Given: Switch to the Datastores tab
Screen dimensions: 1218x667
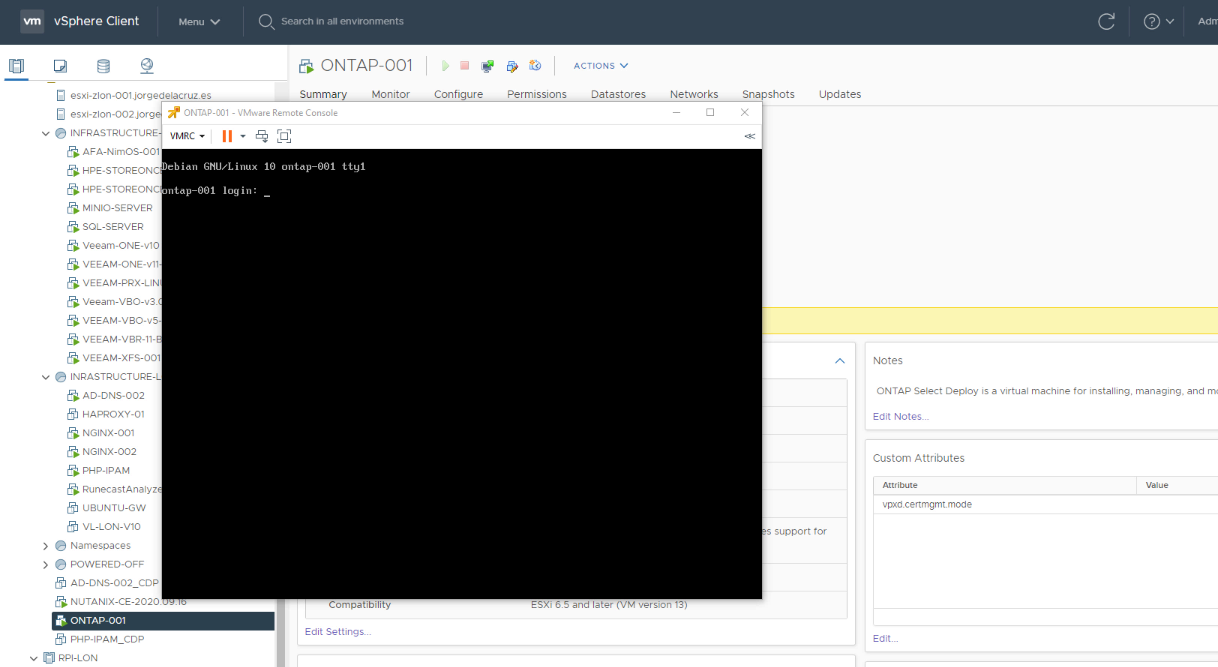Looking at the screenshot, I should (x=618, y=94).
